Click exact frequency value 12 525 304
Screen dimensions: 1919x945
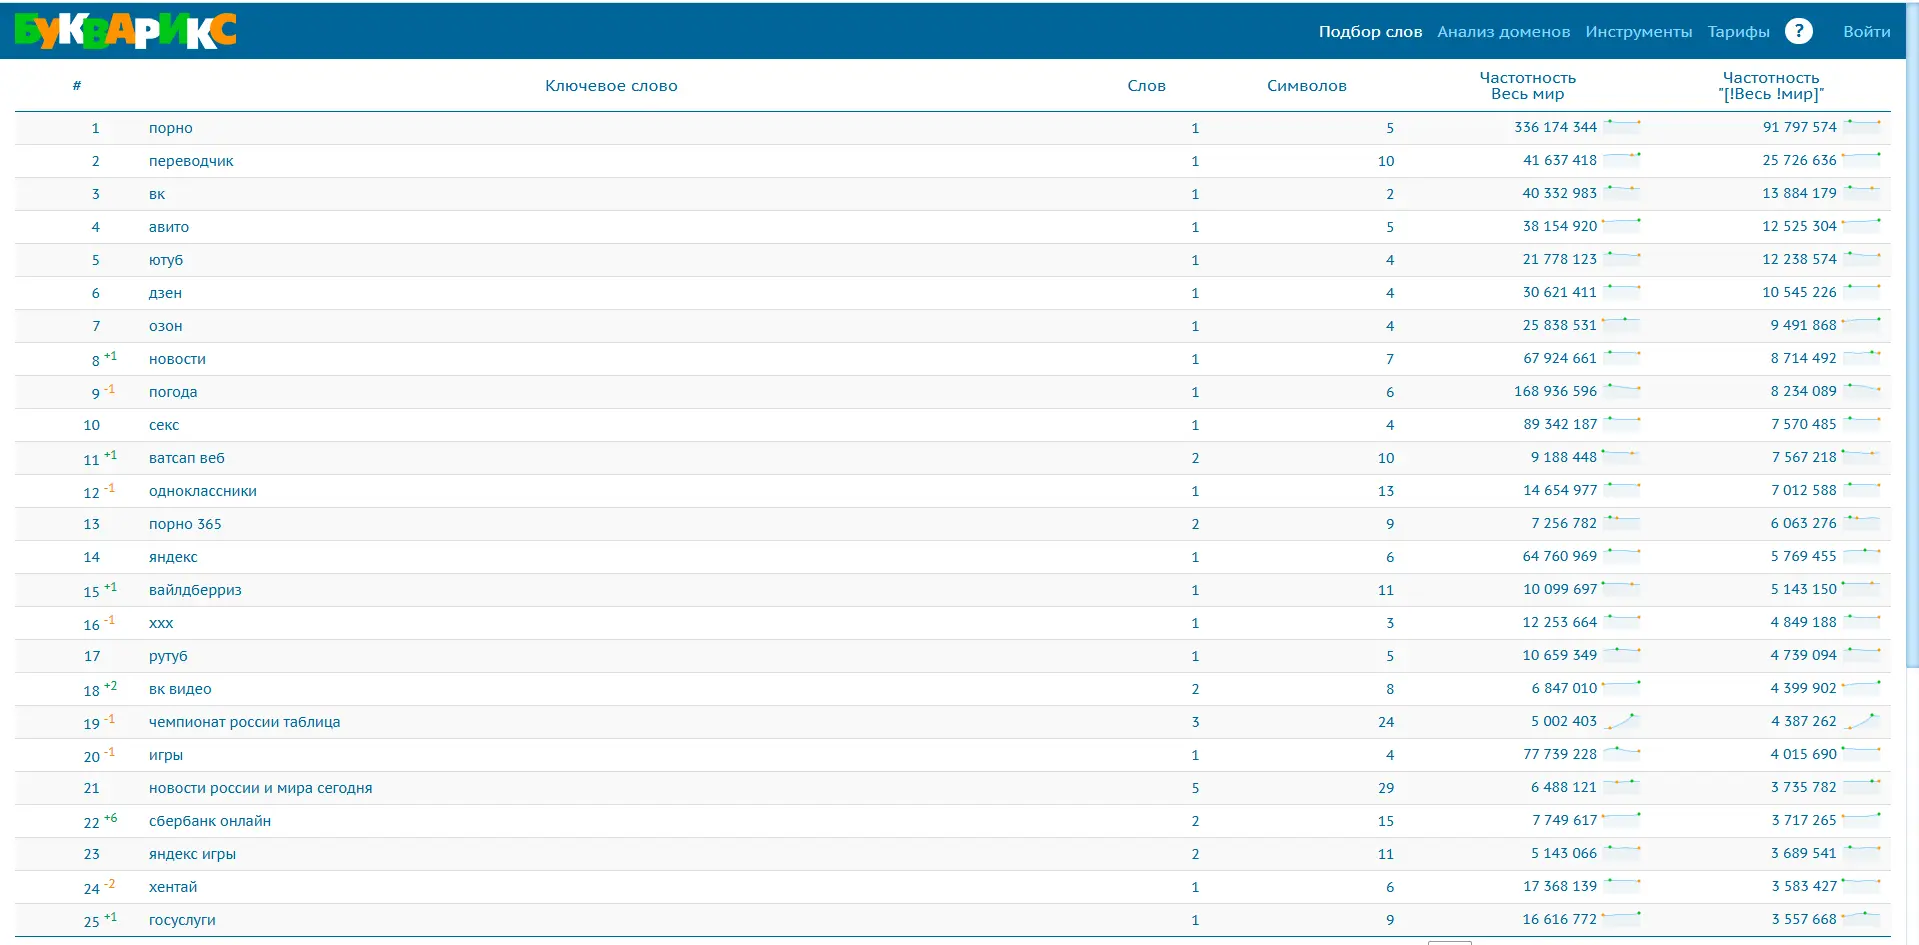pos(1799,226)
